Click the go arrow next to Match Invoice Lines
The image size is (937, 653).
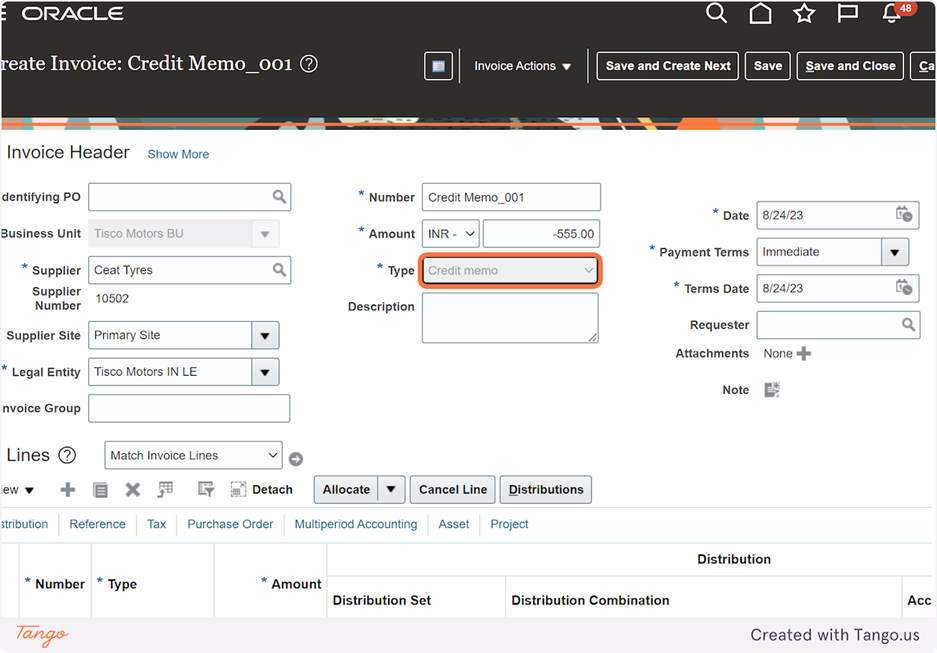tap(296, 458)
